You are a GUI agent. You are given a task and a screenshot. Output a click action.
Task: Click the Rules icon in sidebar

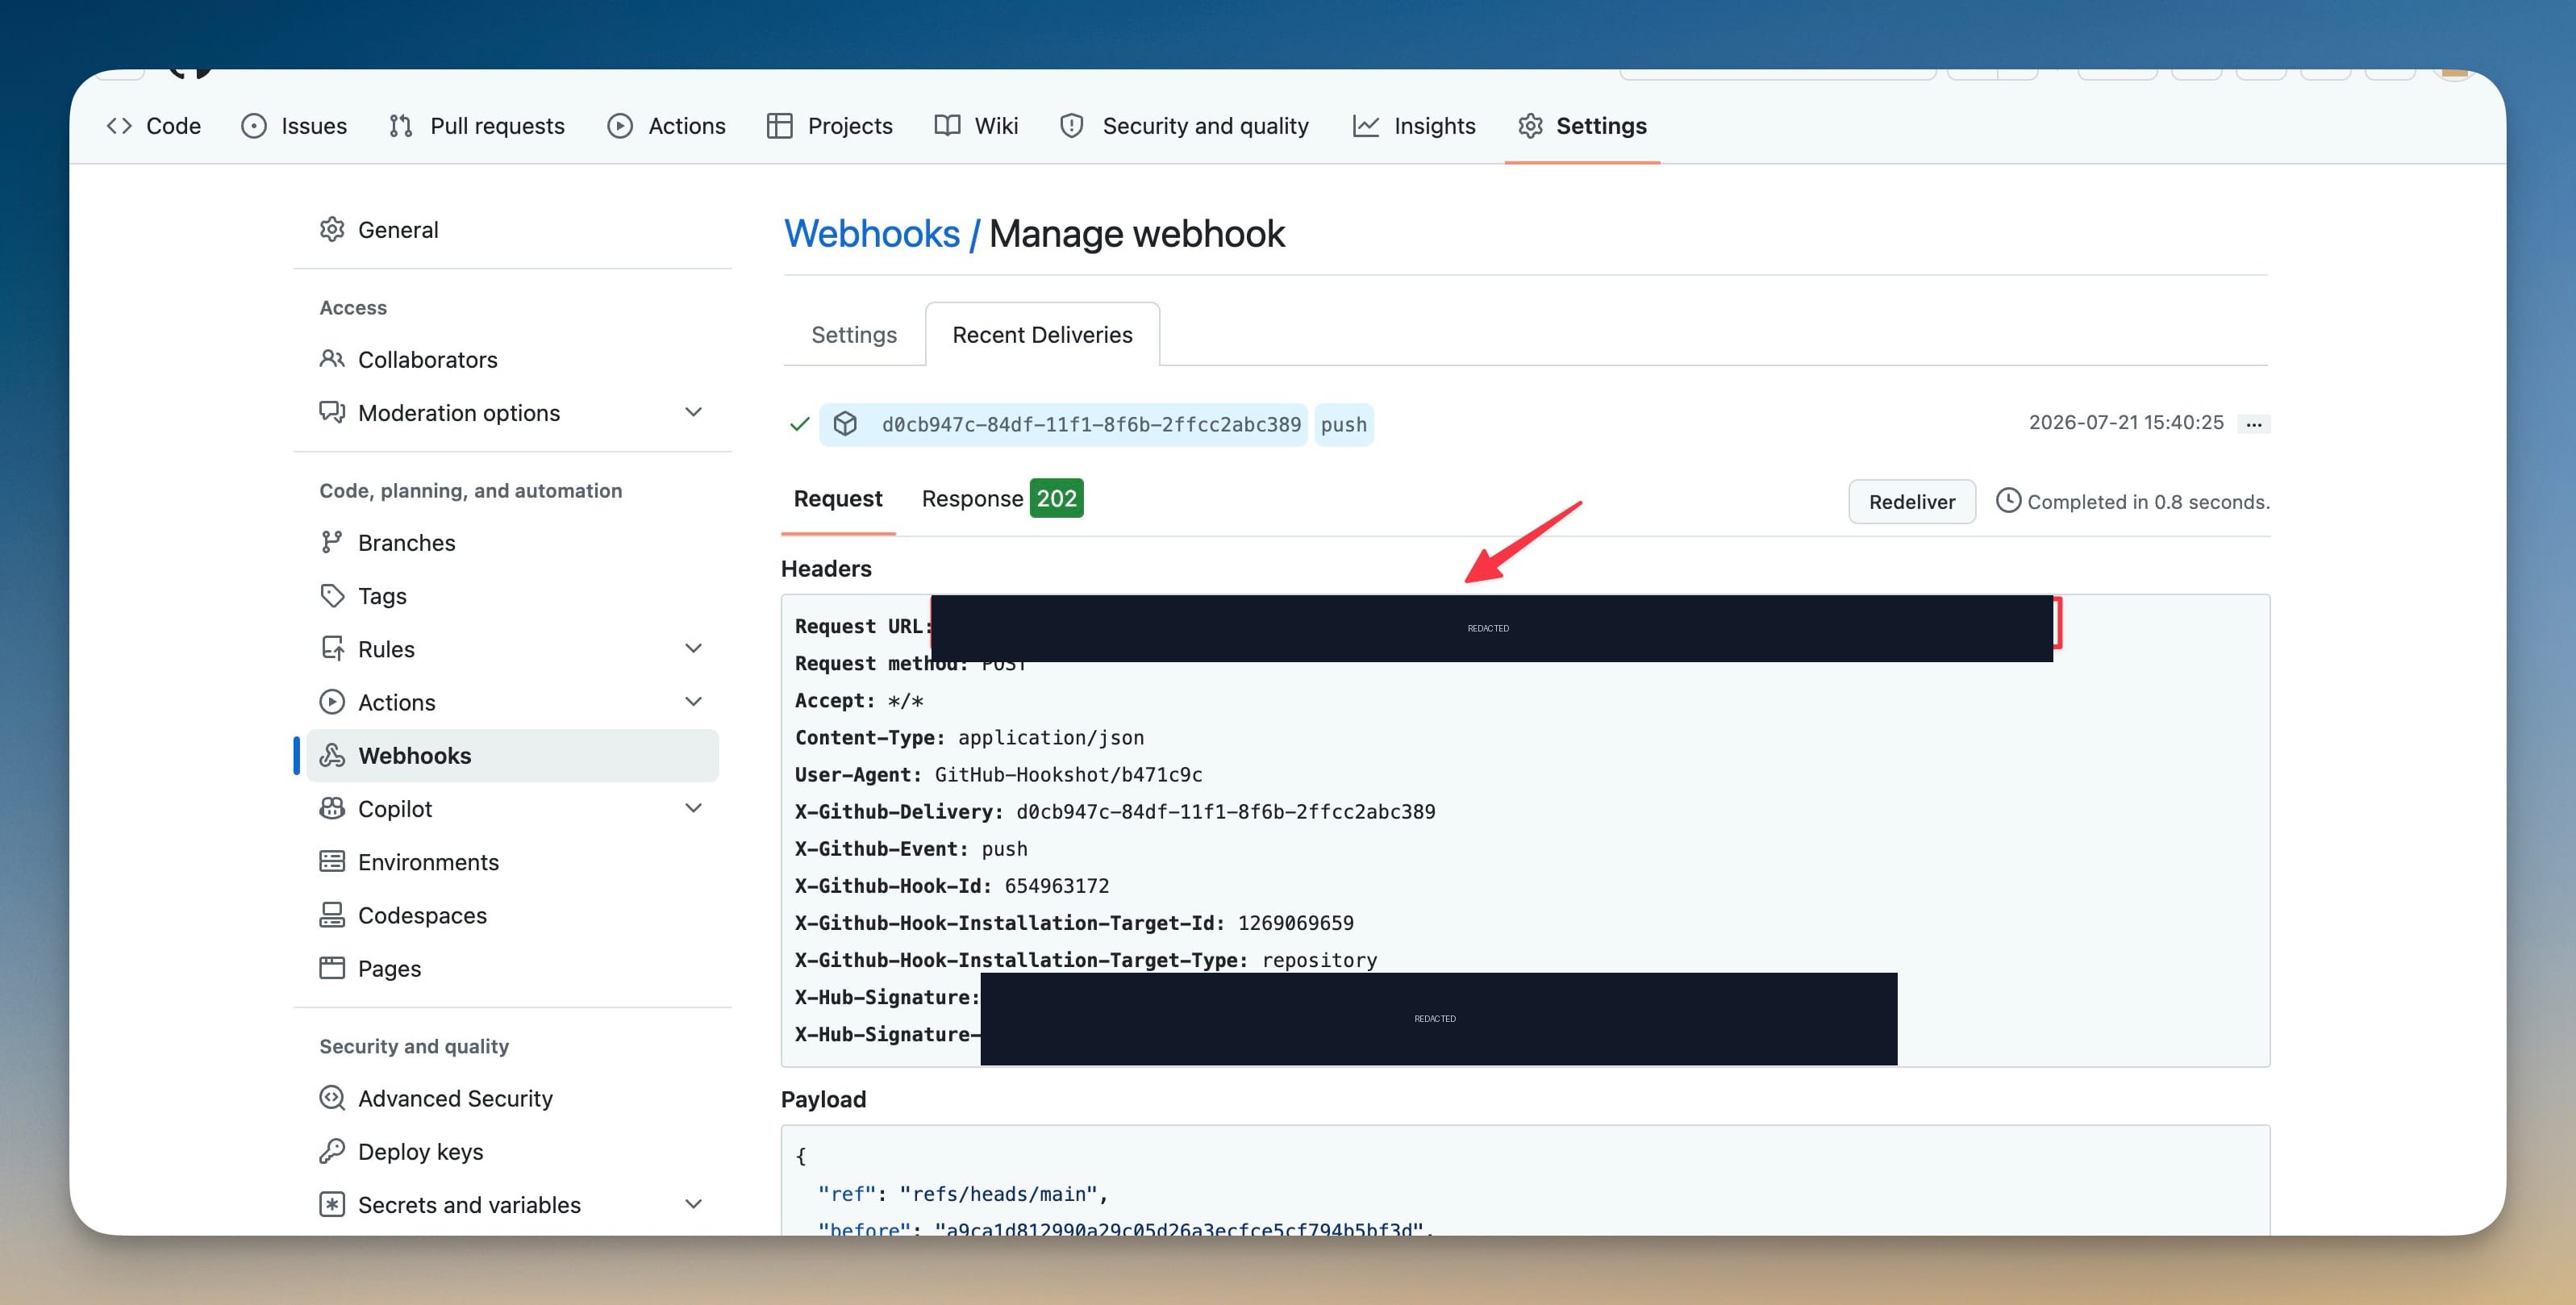[x=332, y=648]
